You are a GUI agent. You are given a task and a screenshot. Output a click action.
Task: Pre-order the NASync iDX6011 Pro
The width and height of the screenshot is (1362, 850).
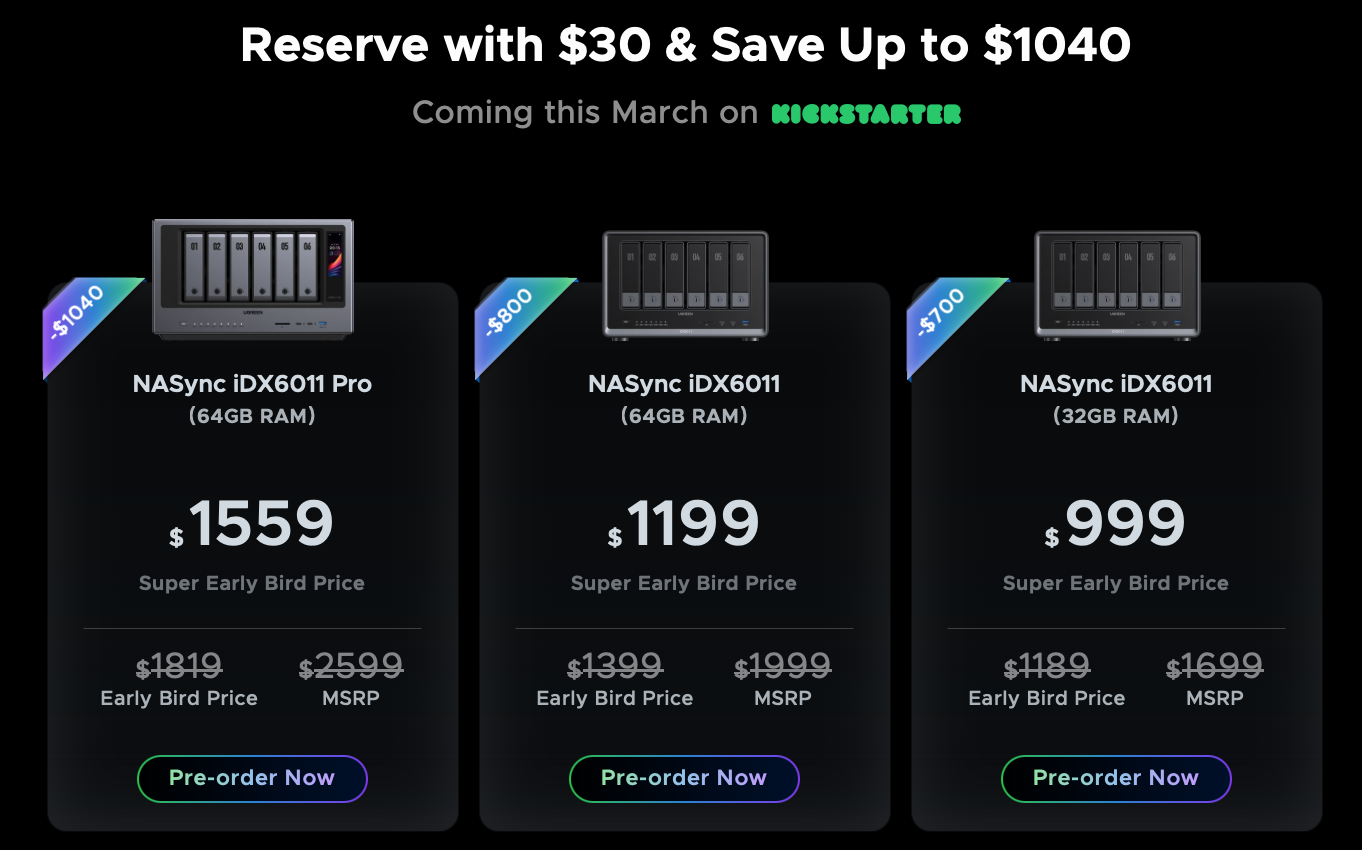(252, 778)
